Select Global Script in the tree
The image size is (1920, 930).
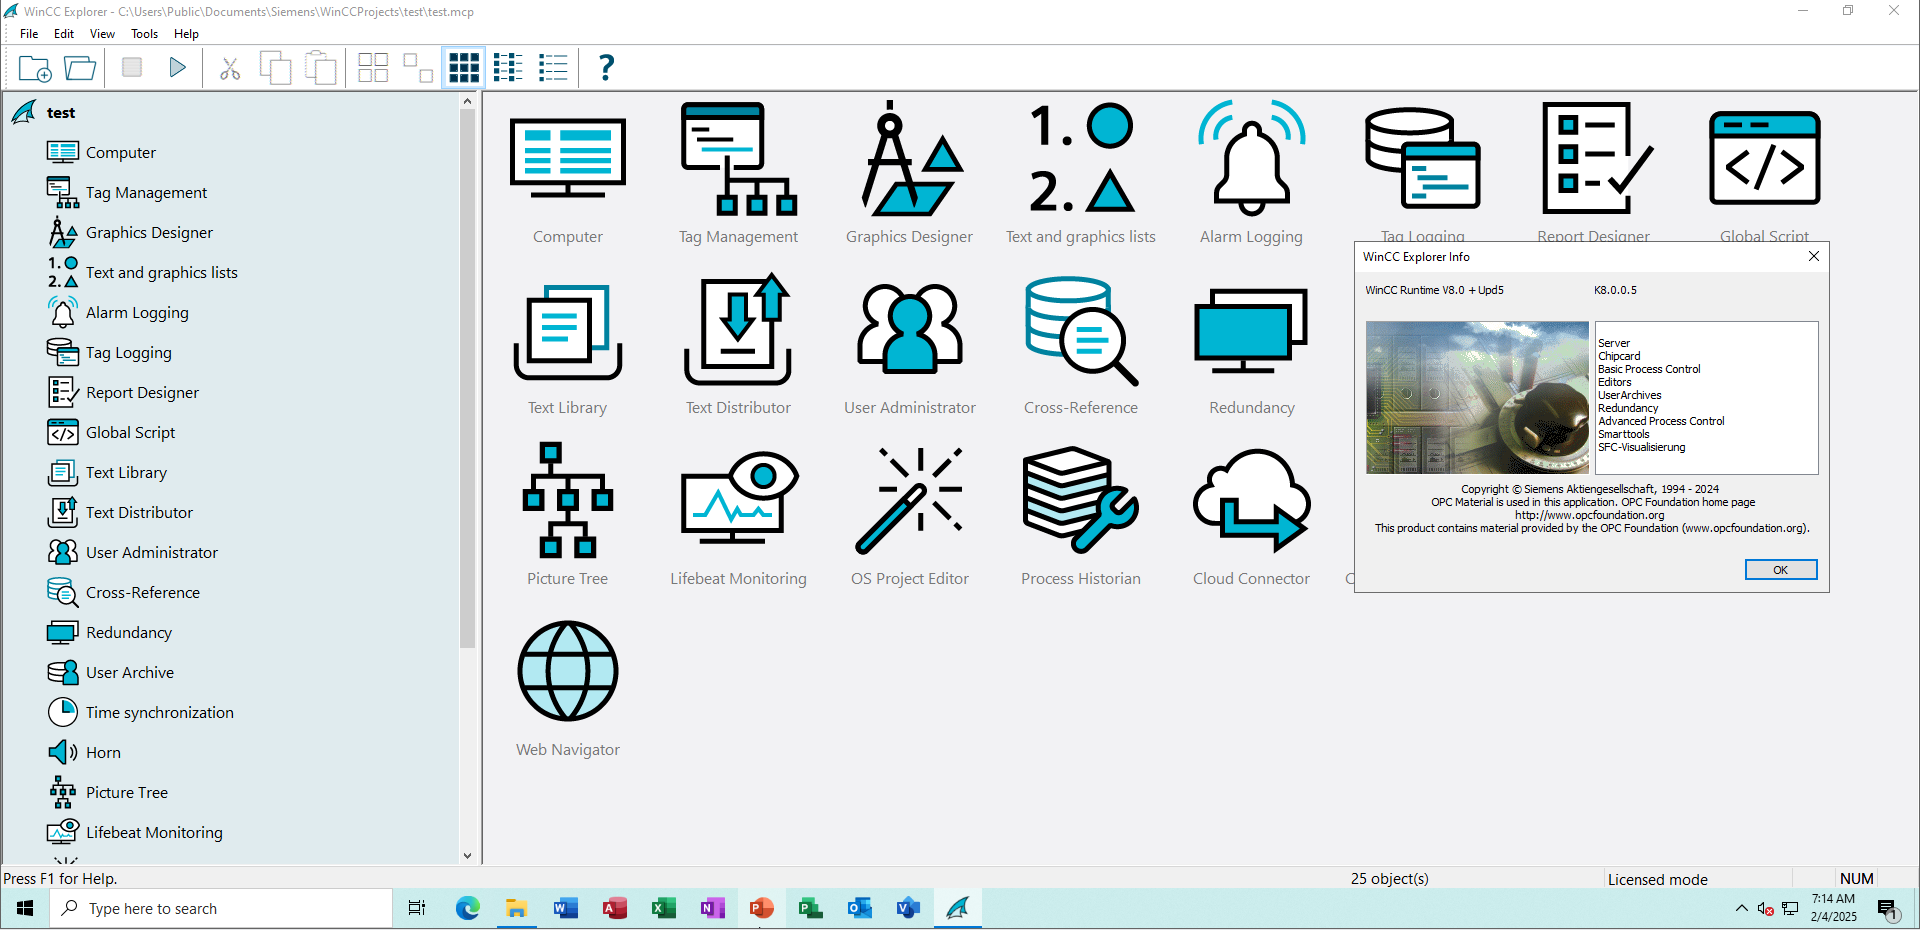click(130, 432)
